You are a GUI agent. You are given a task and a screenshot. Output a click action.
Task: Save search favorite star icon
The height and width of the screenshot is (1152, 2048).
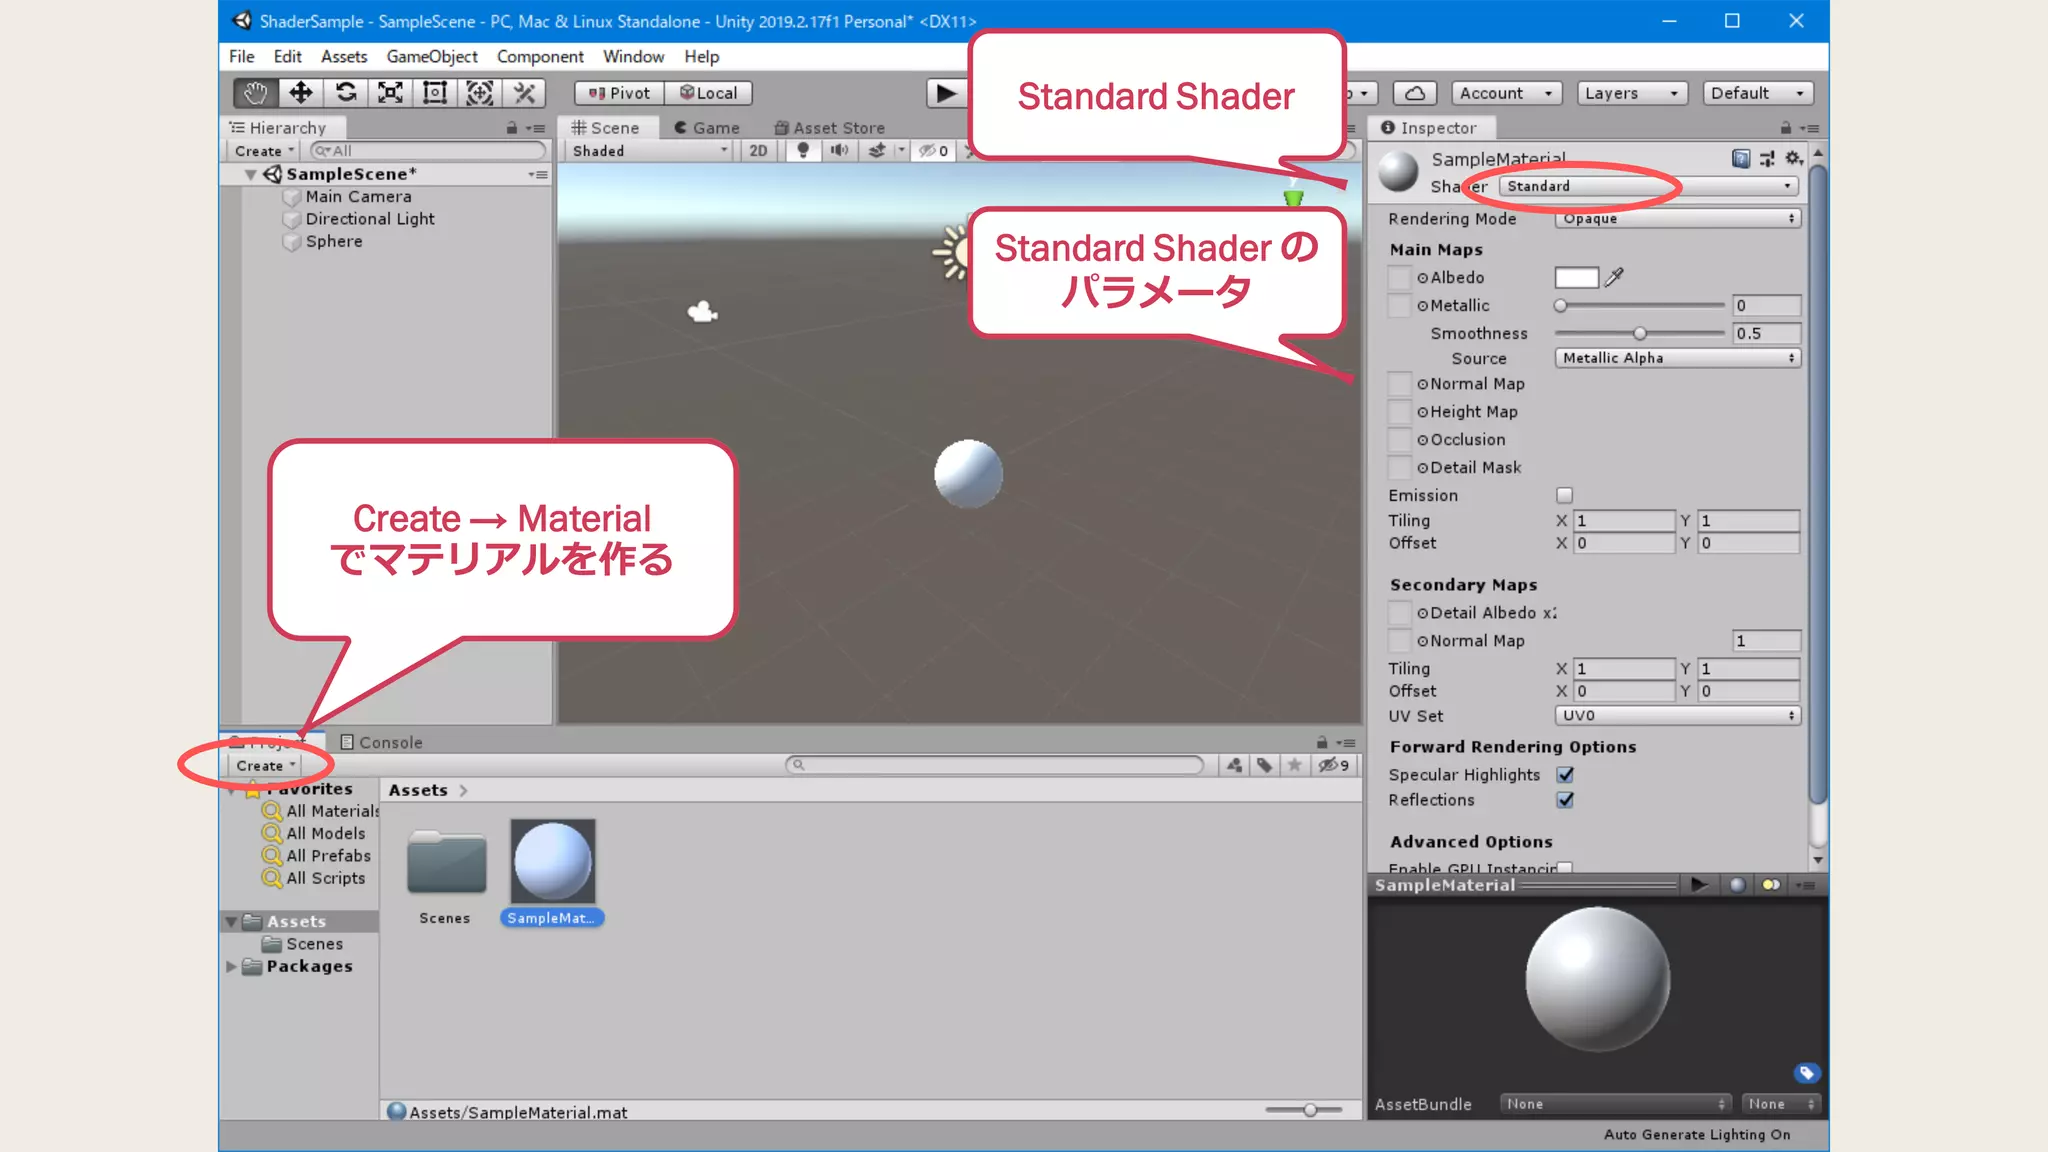click(1295, 765)
